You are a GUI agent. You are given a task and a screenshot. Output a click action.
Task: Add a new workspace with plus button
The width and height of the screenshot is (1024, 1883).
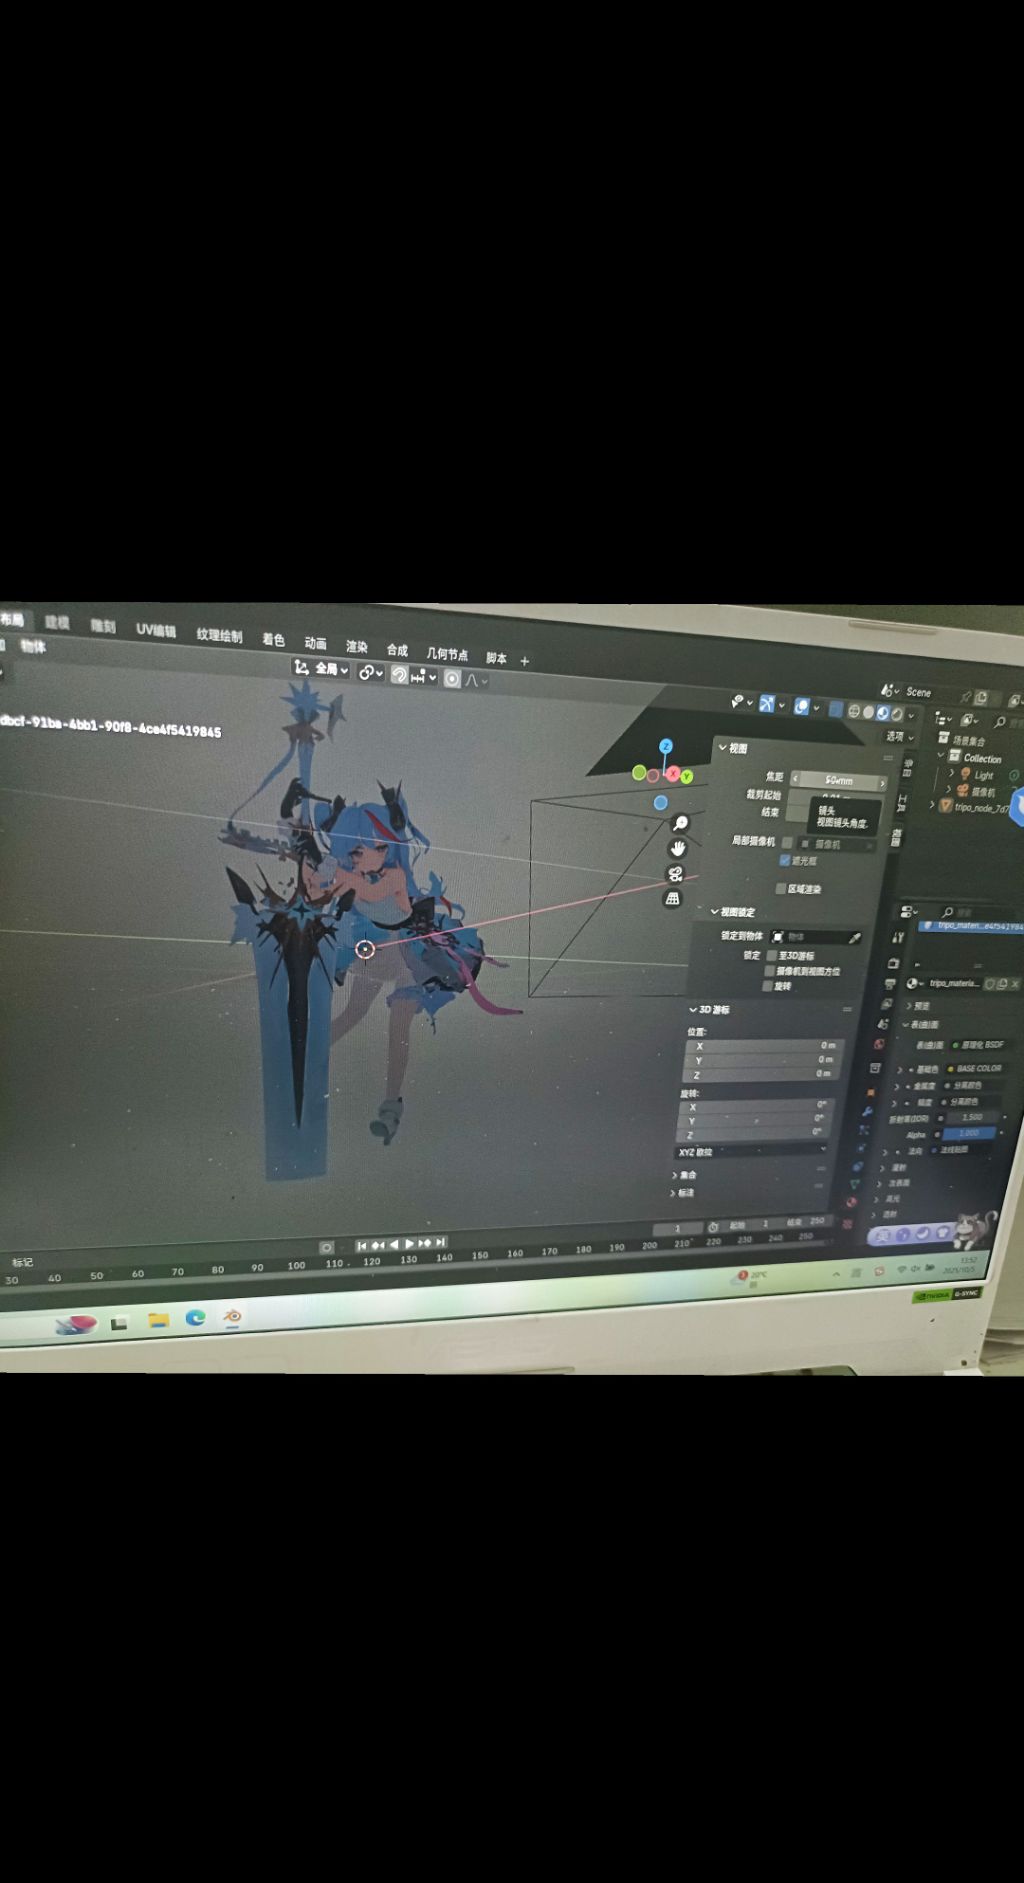[524, 661]
